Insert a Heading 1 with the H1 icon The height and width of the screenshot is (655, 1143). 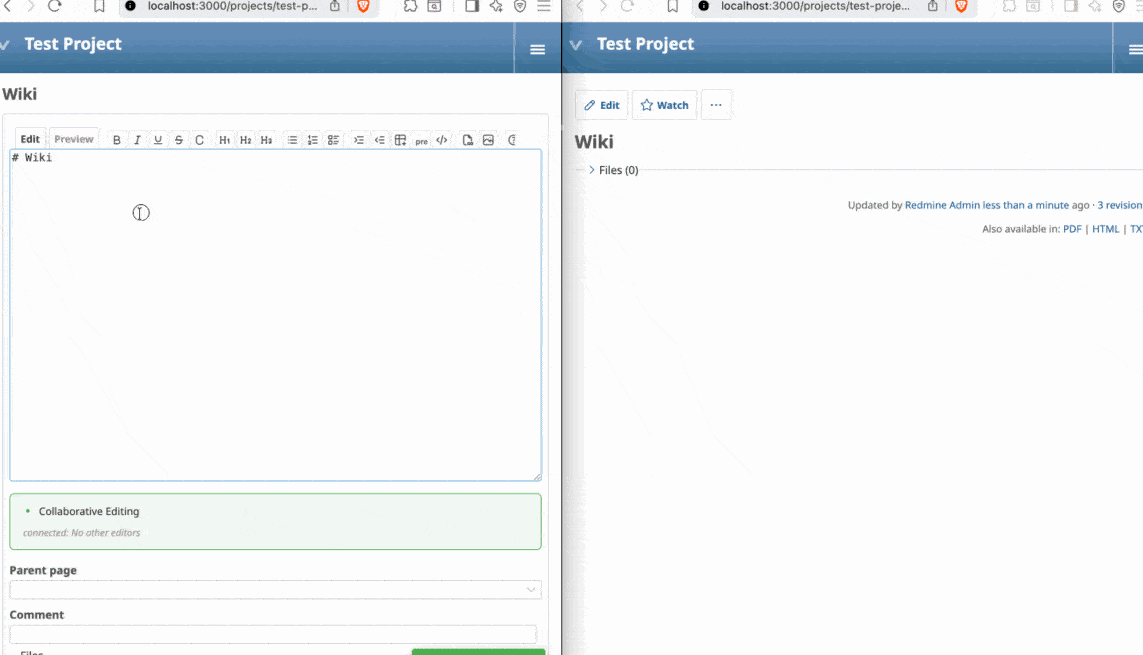tap(225, 140)
